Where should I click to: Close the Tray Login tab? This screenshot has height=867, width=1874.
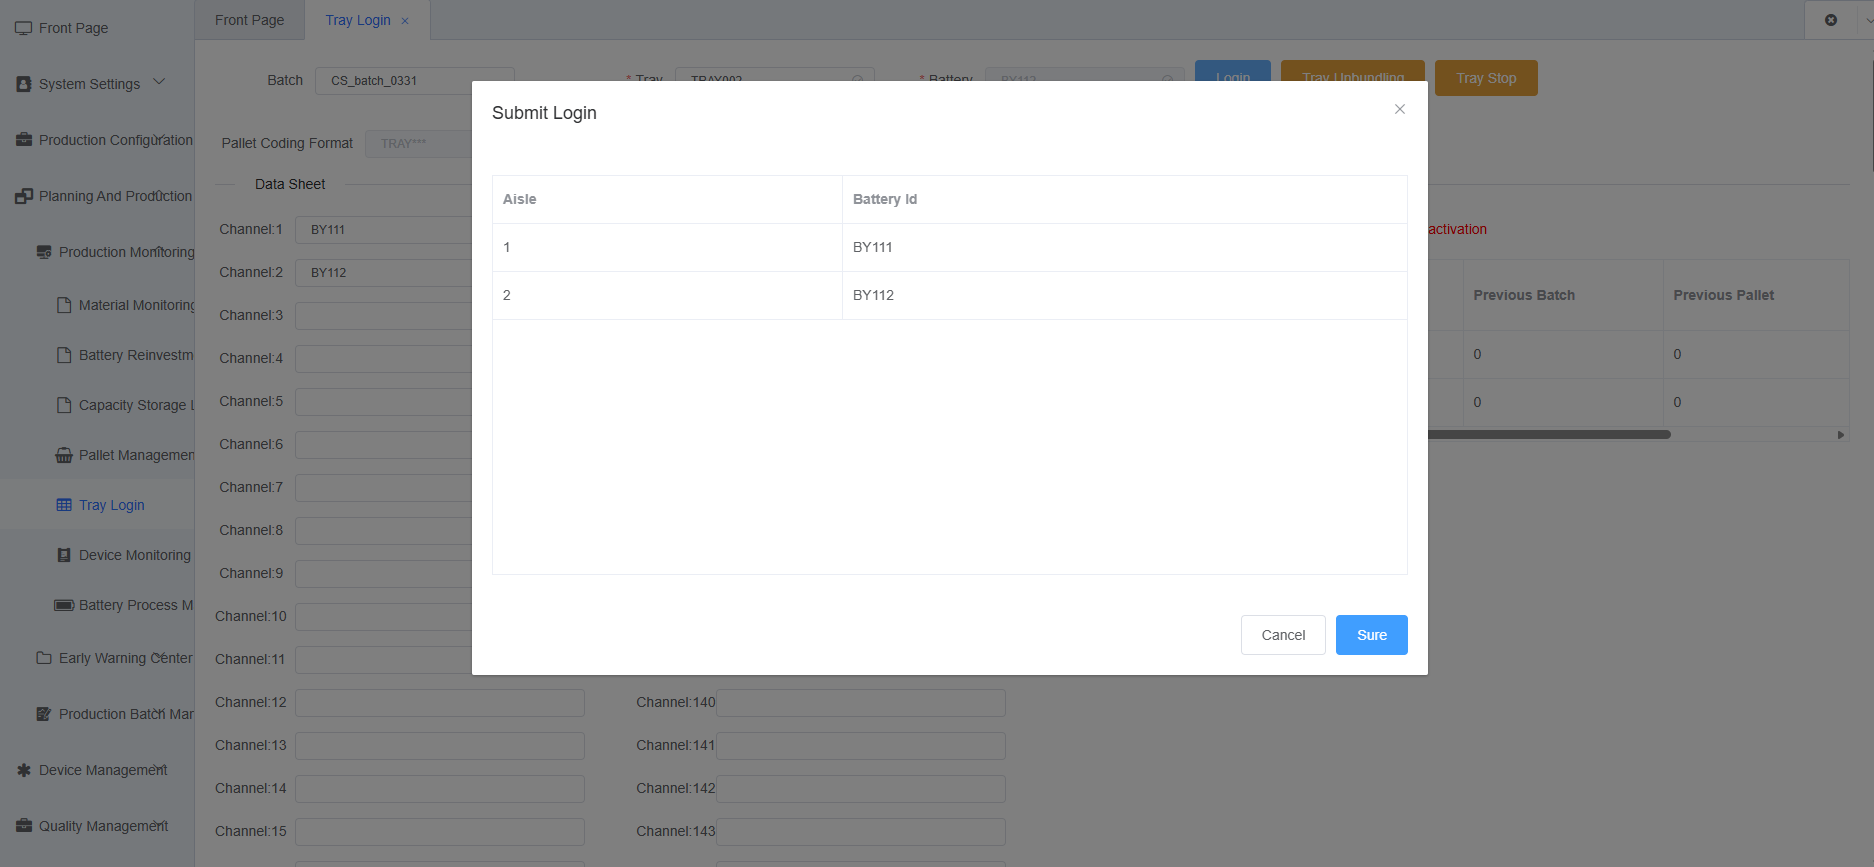coord(405,21)
